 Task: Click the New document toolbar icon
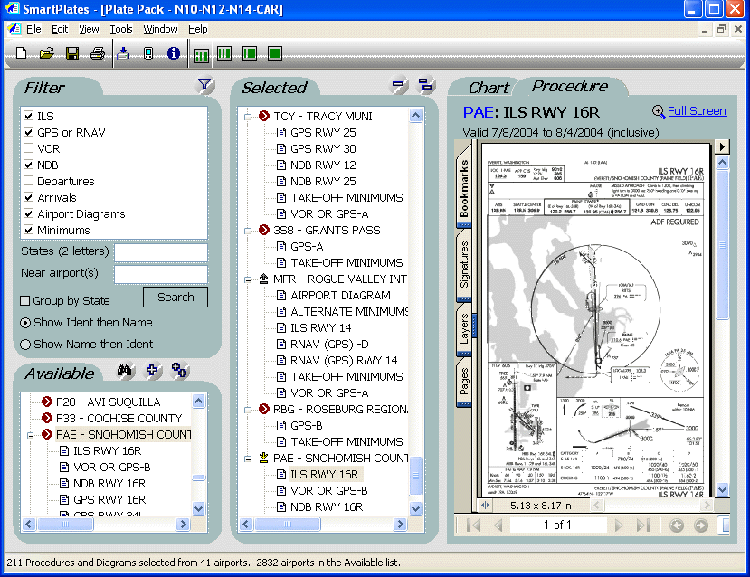coord(21,53)
